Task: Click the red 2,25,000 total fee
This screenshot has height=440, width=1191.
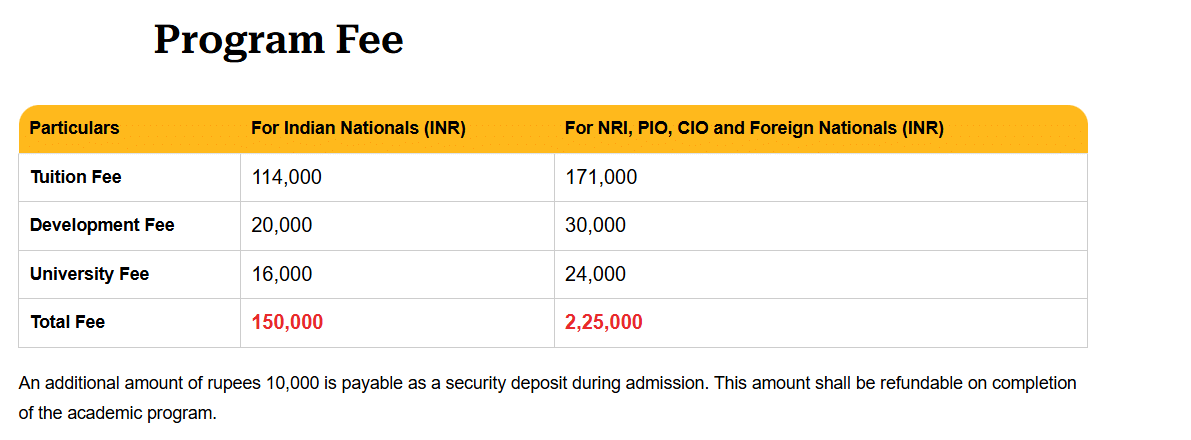Action: (603, 322)
